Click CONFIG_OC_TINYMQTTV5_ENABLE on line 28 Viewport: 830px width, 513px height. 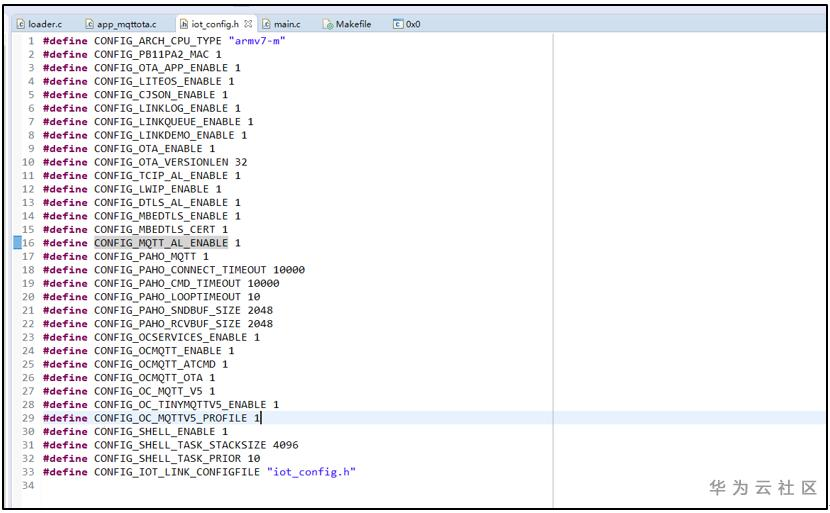(180, 405)
